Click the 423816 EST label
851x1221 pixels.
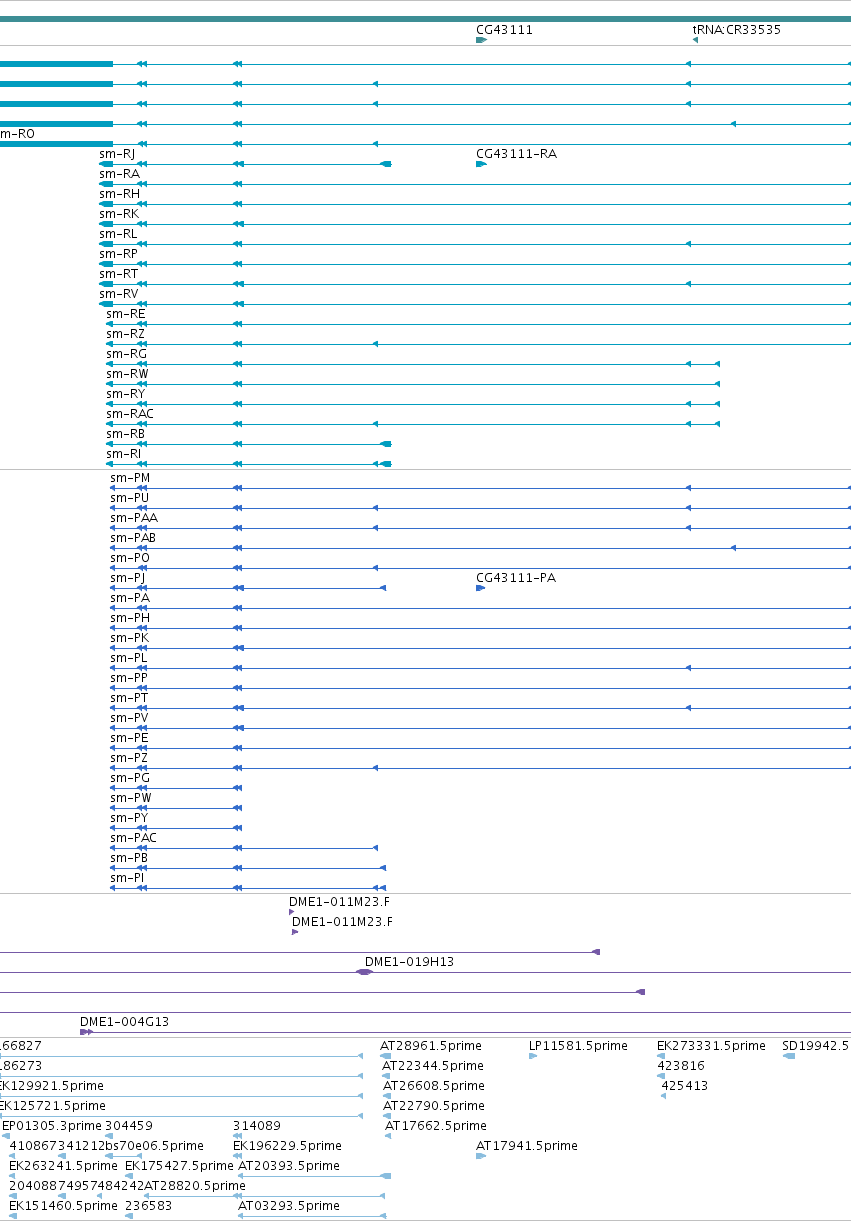(x=681, y=1066)
